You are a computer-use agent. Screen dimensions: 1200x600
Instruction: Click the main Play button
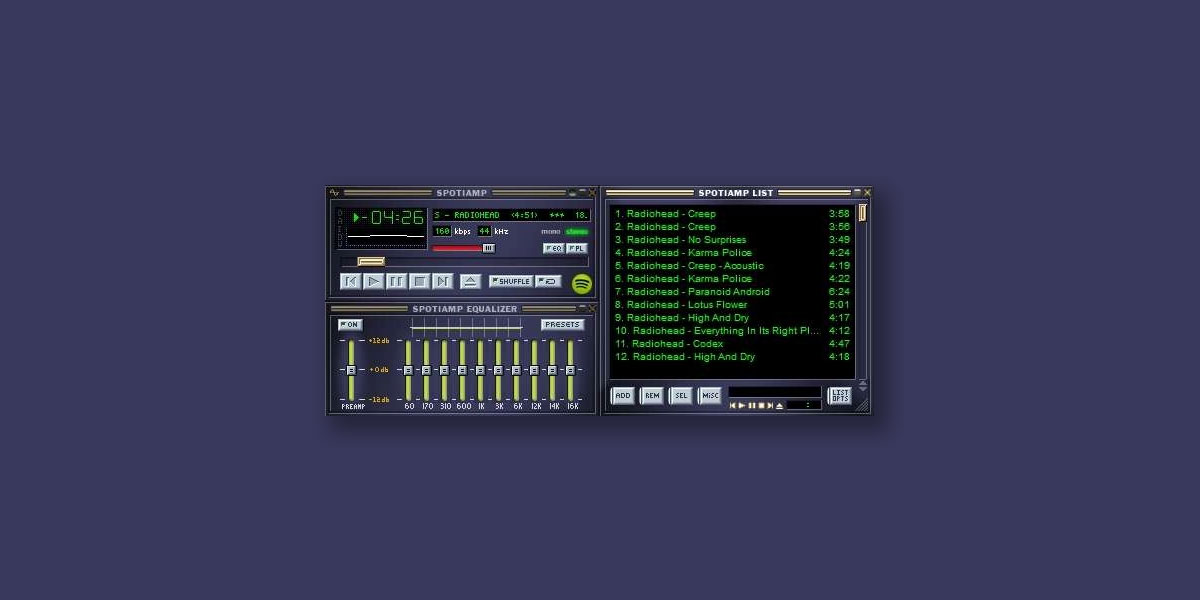click(373, 281)
